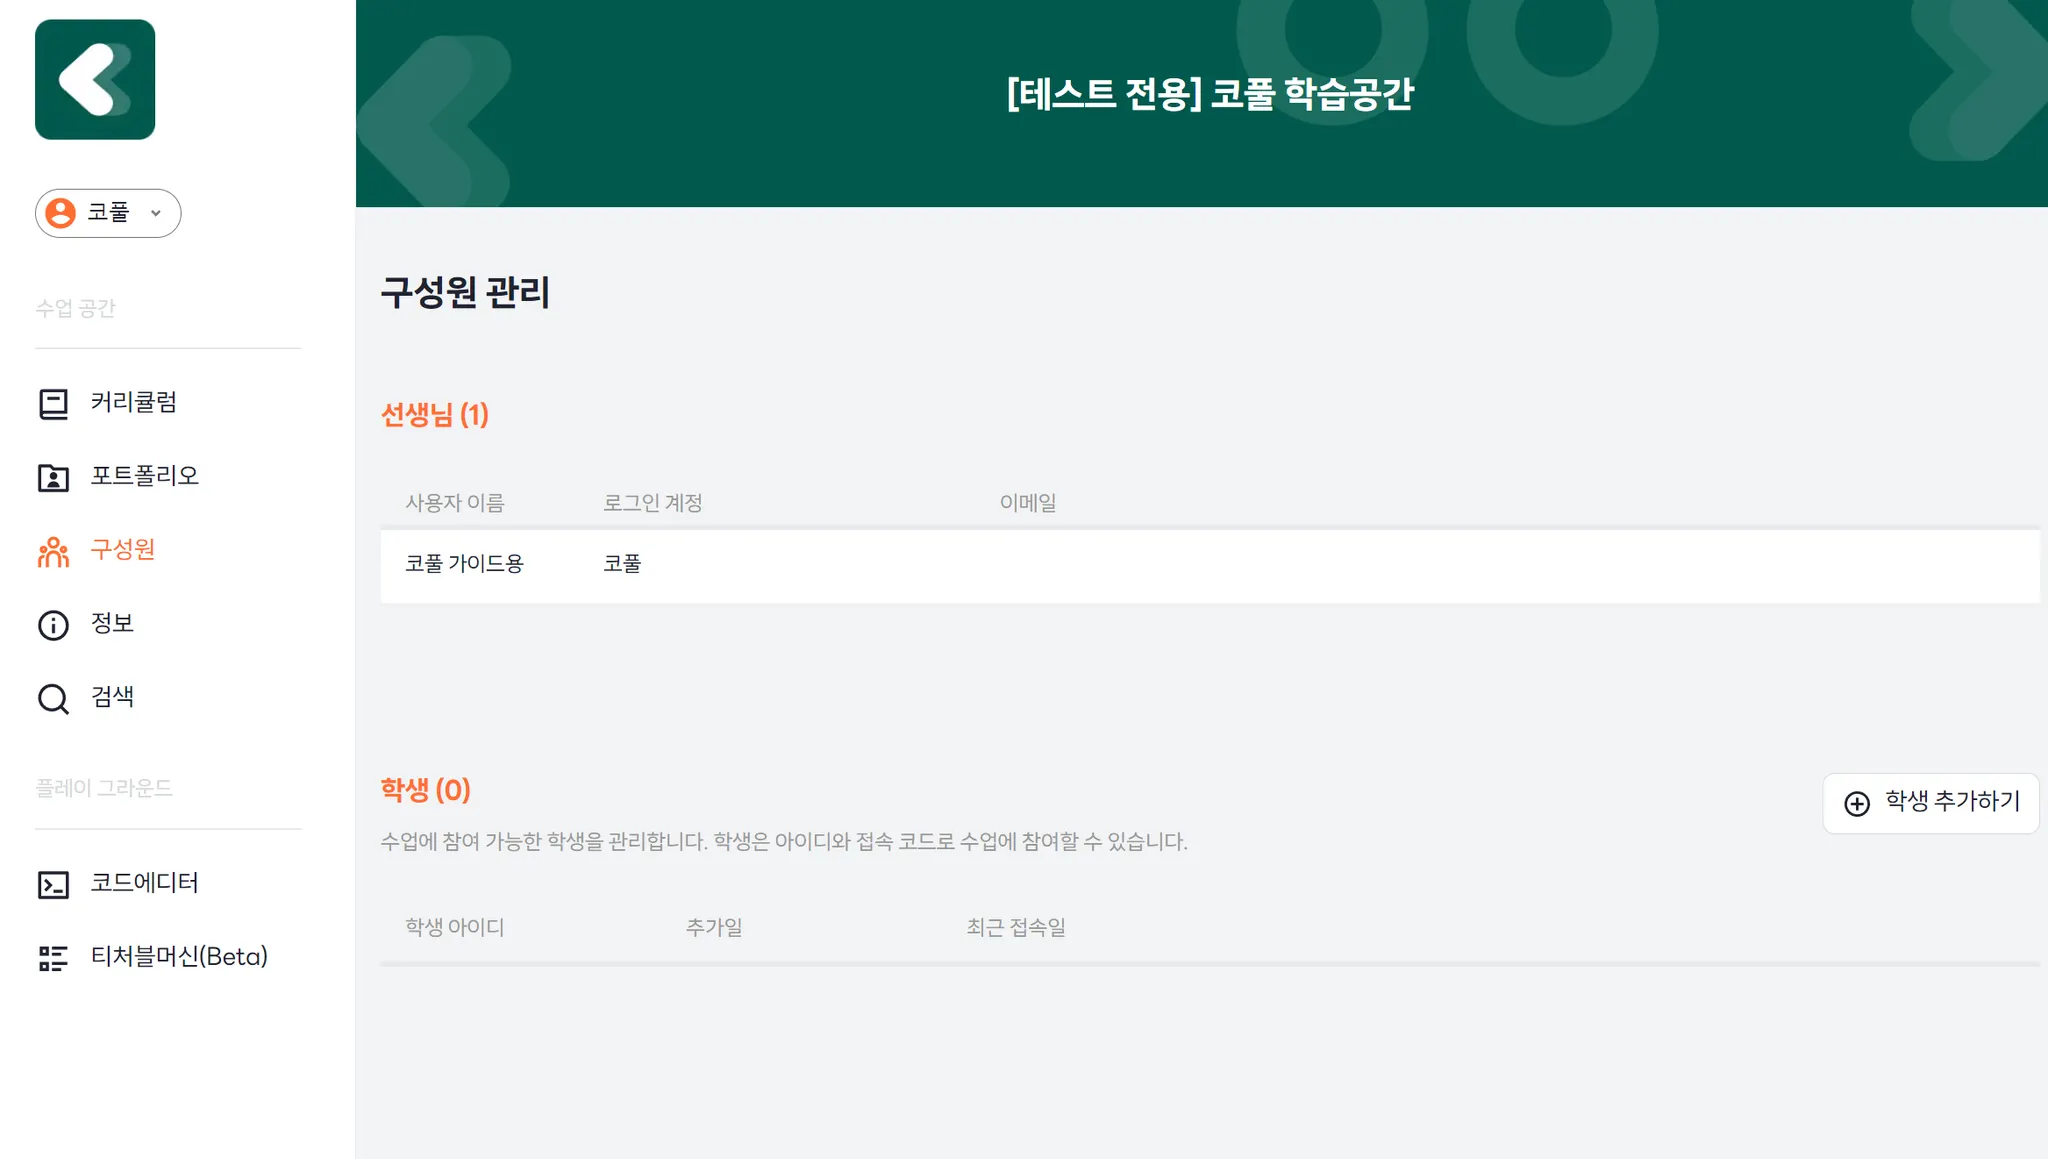
Task: Click the 커리큘럼 book icon
Action: coord(53,403)
